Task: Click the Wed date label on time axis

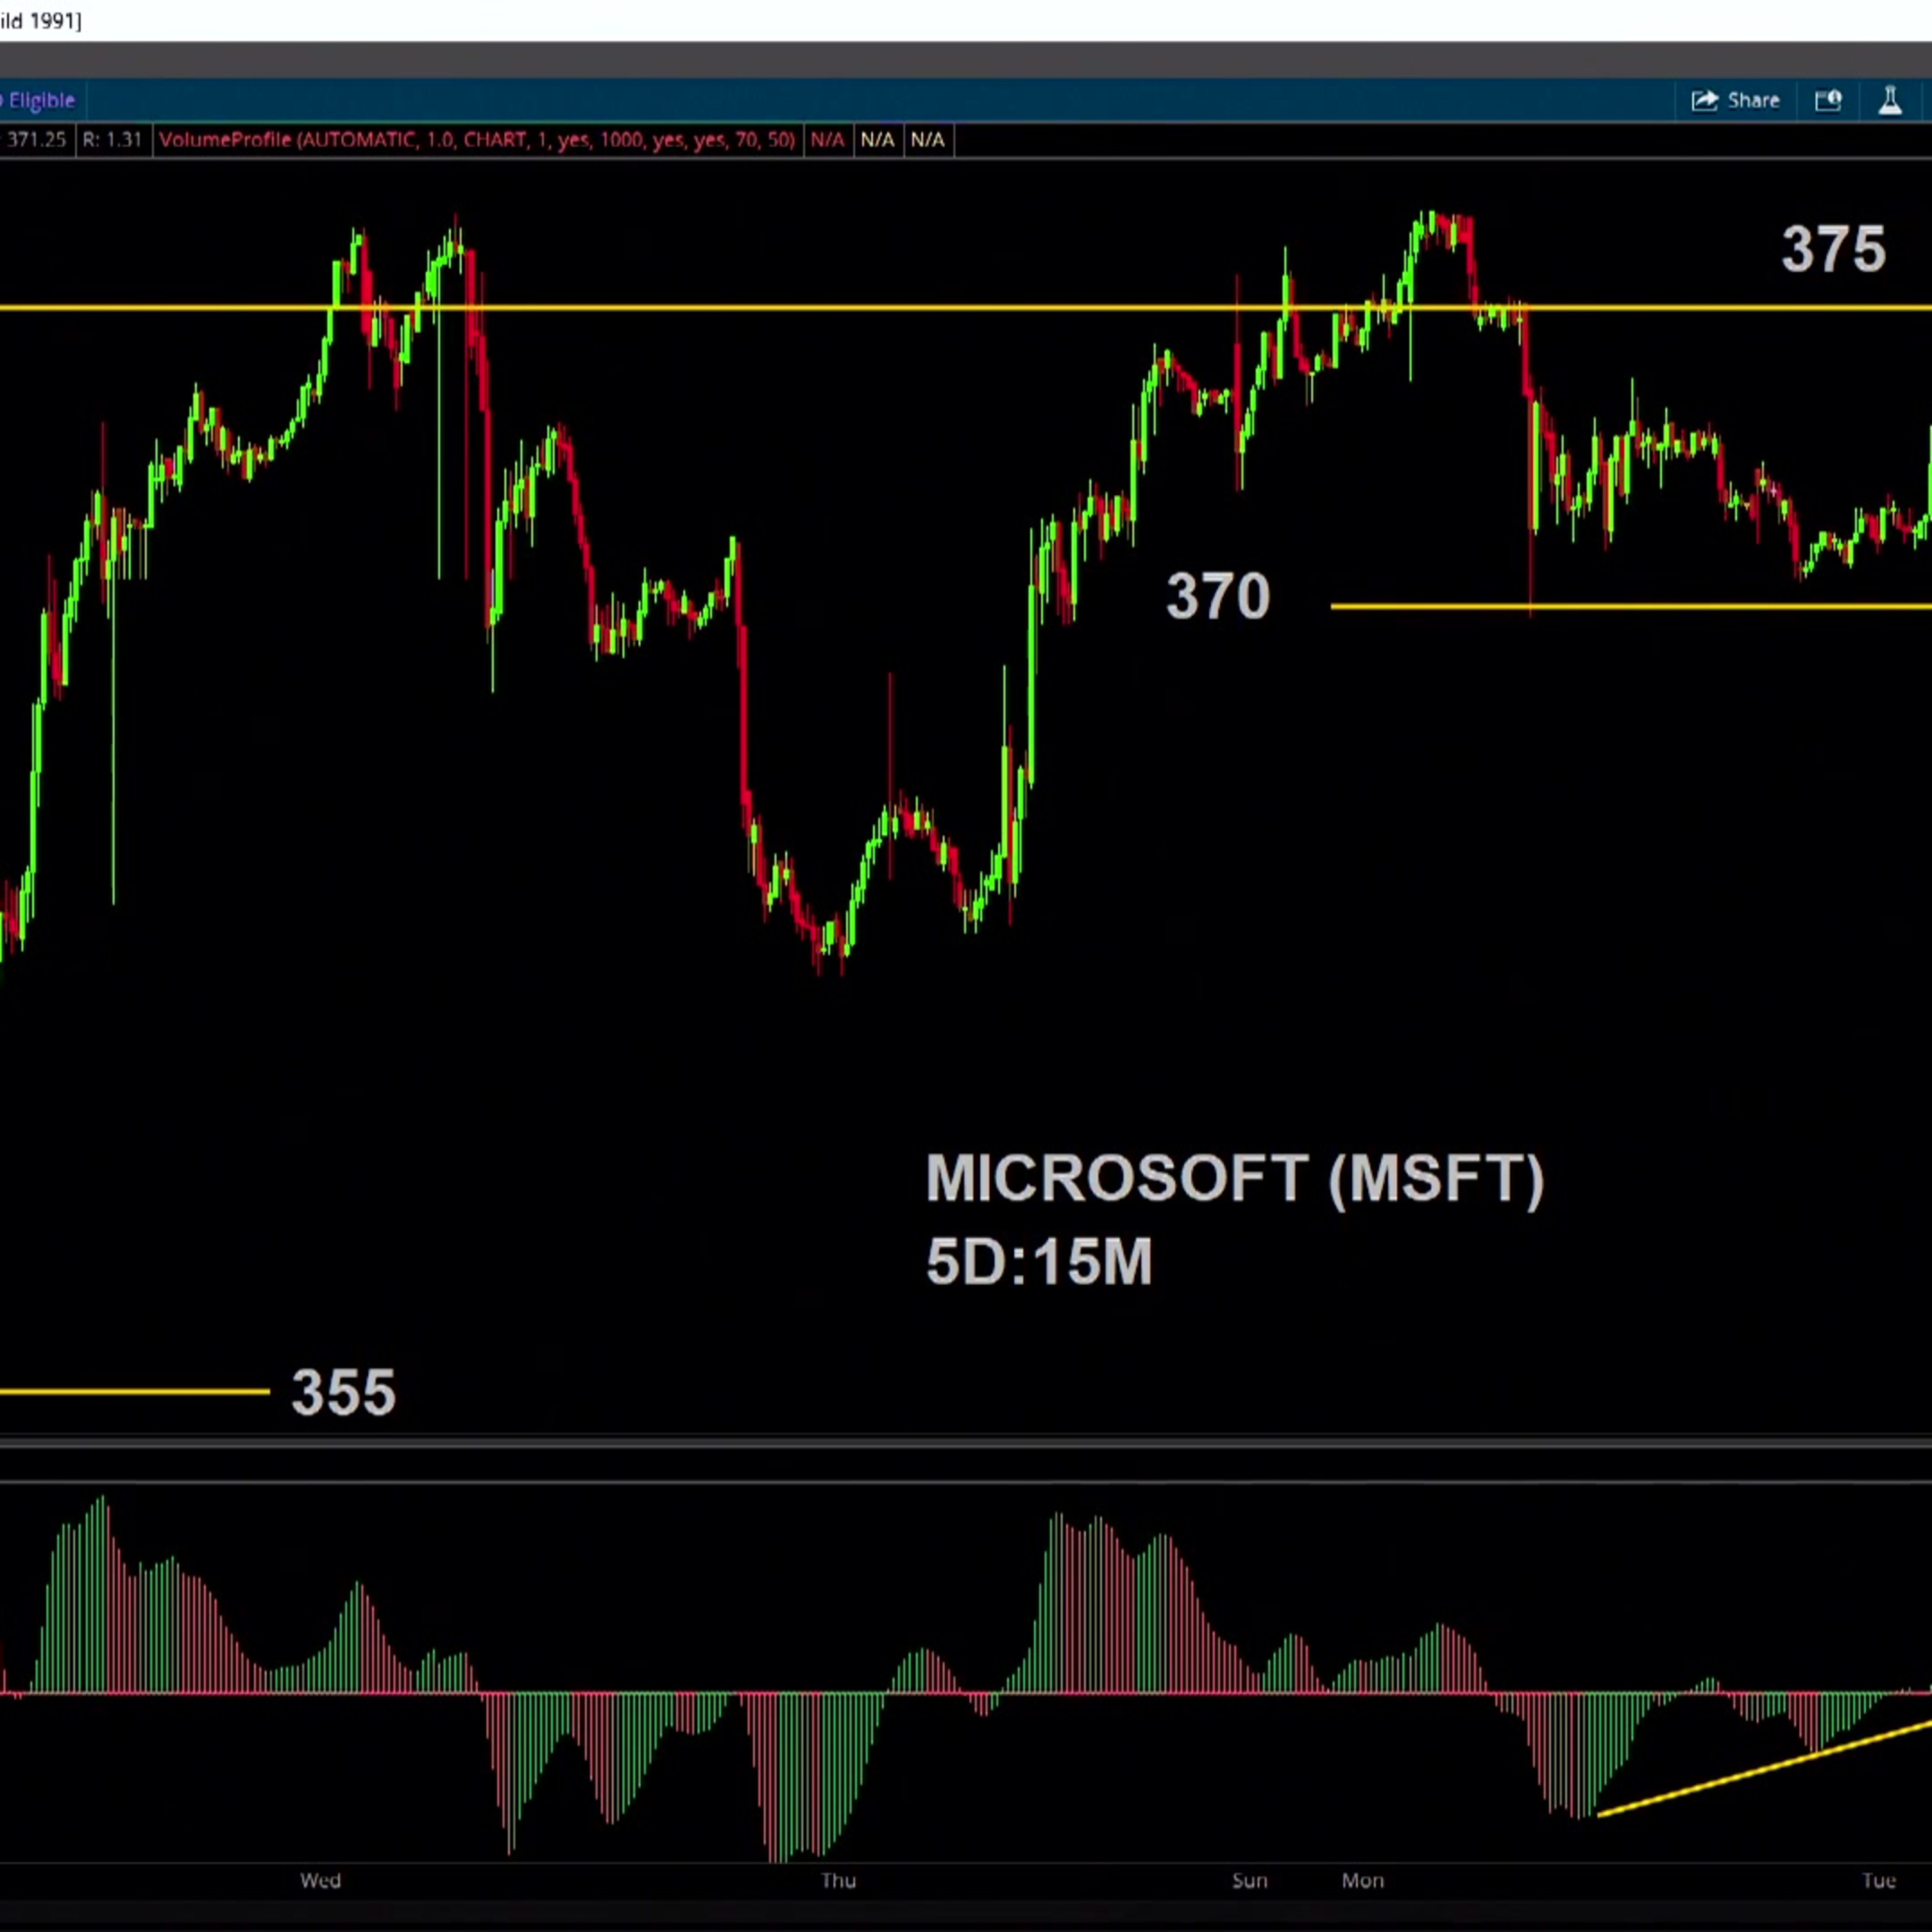Action: pyautogui.click(x=320, y=1881)
